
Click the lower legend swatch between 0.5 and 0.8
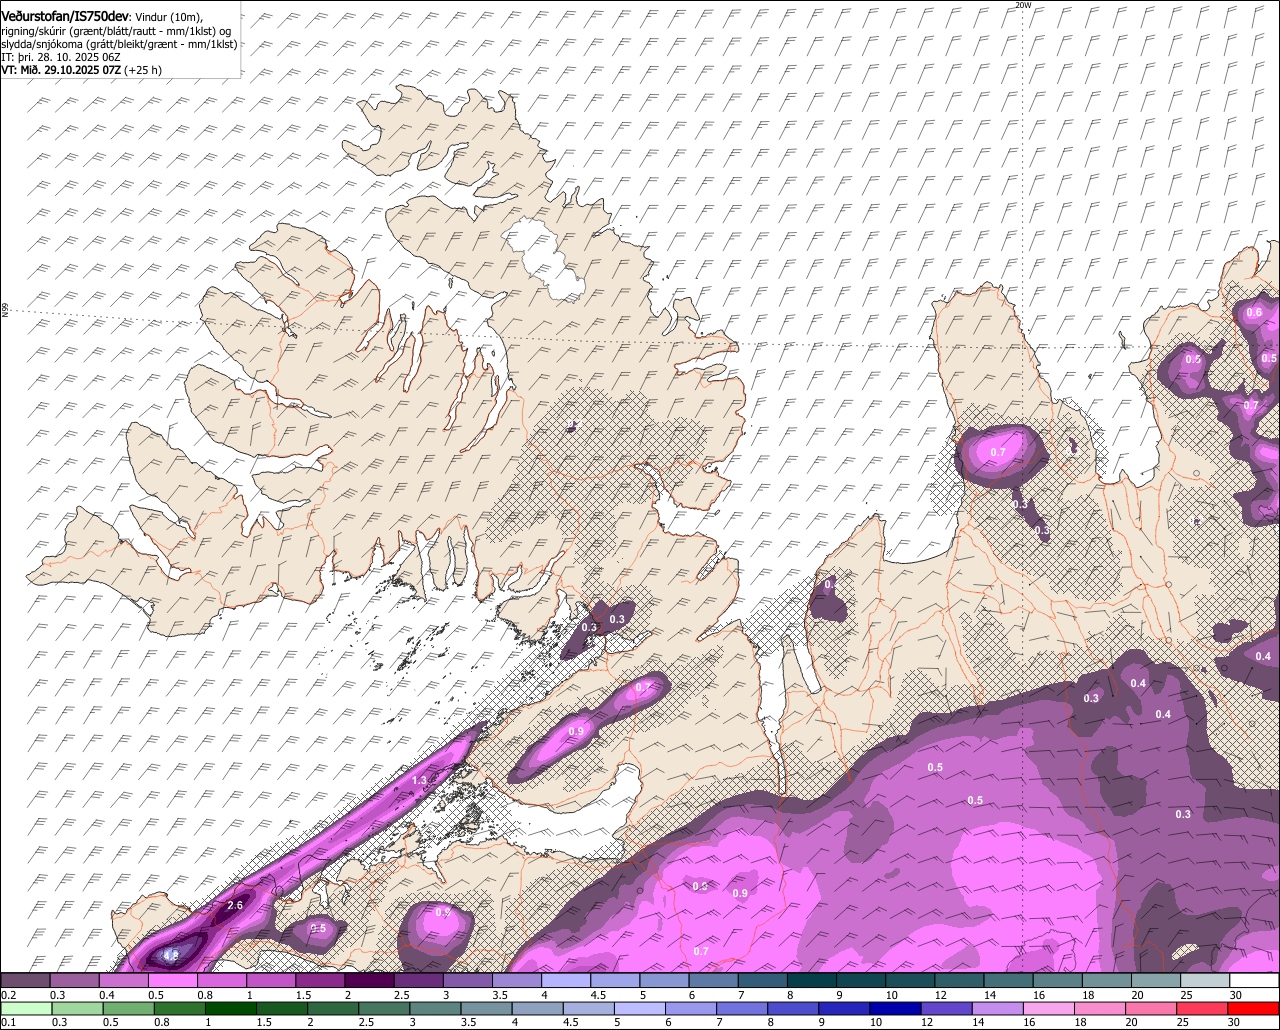coord(128,1008)
